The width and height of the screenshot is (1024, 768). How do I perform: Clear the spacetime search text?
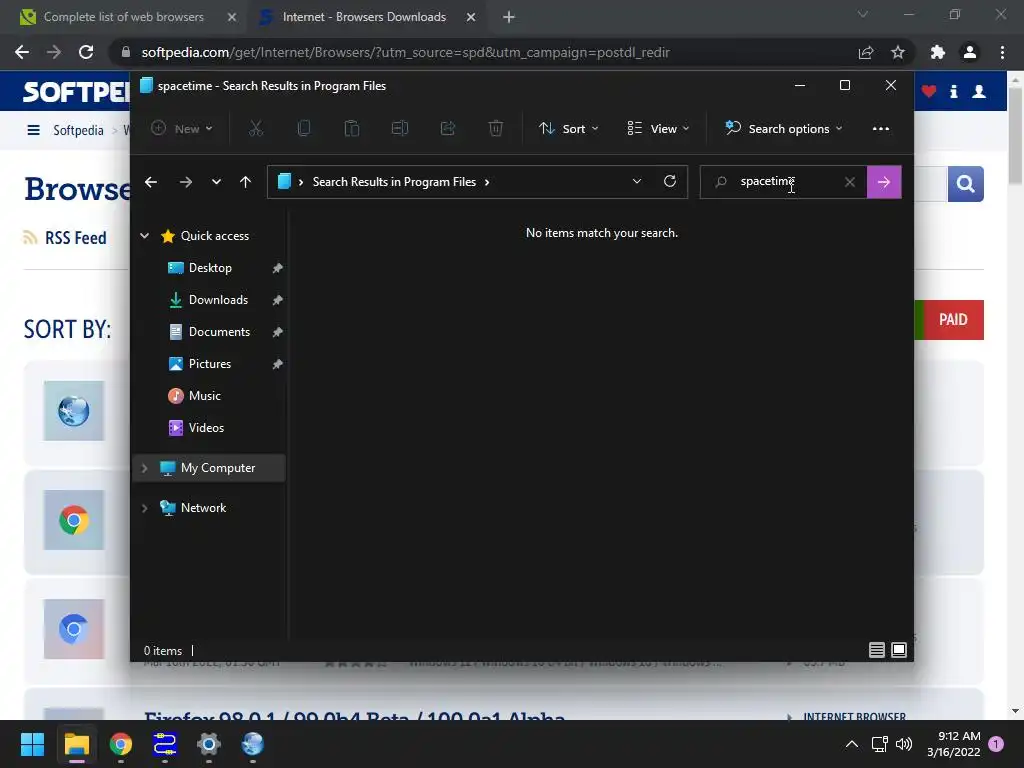click(x=850, y=182)
